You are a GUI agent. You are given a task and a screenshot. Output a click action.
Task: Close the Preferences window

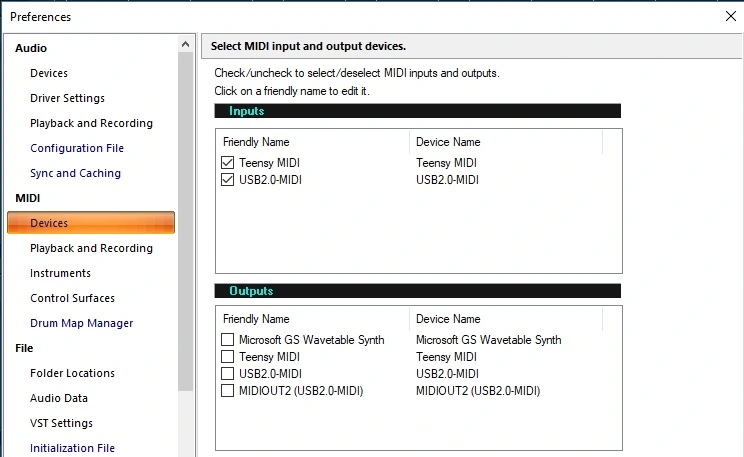point(729,16)
